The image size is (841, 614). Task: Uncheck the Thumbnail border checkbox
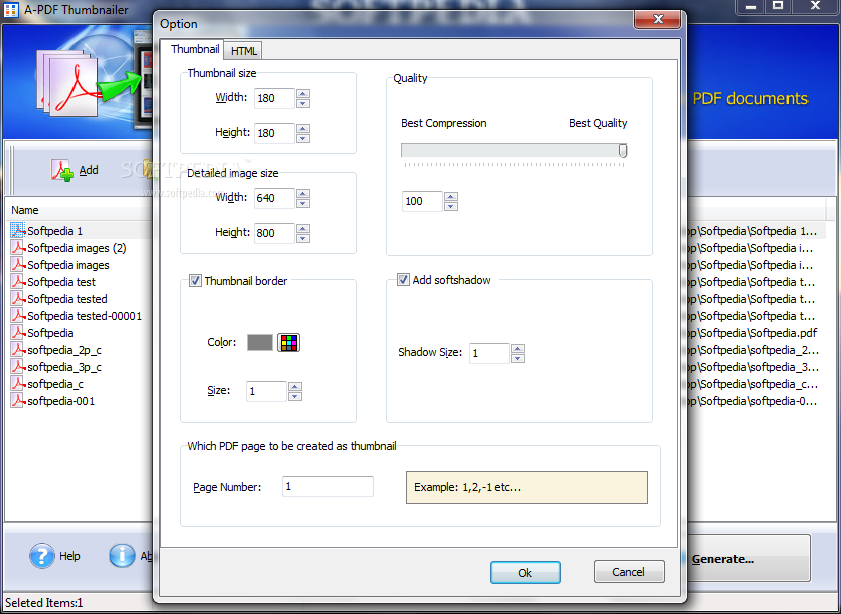195,280
